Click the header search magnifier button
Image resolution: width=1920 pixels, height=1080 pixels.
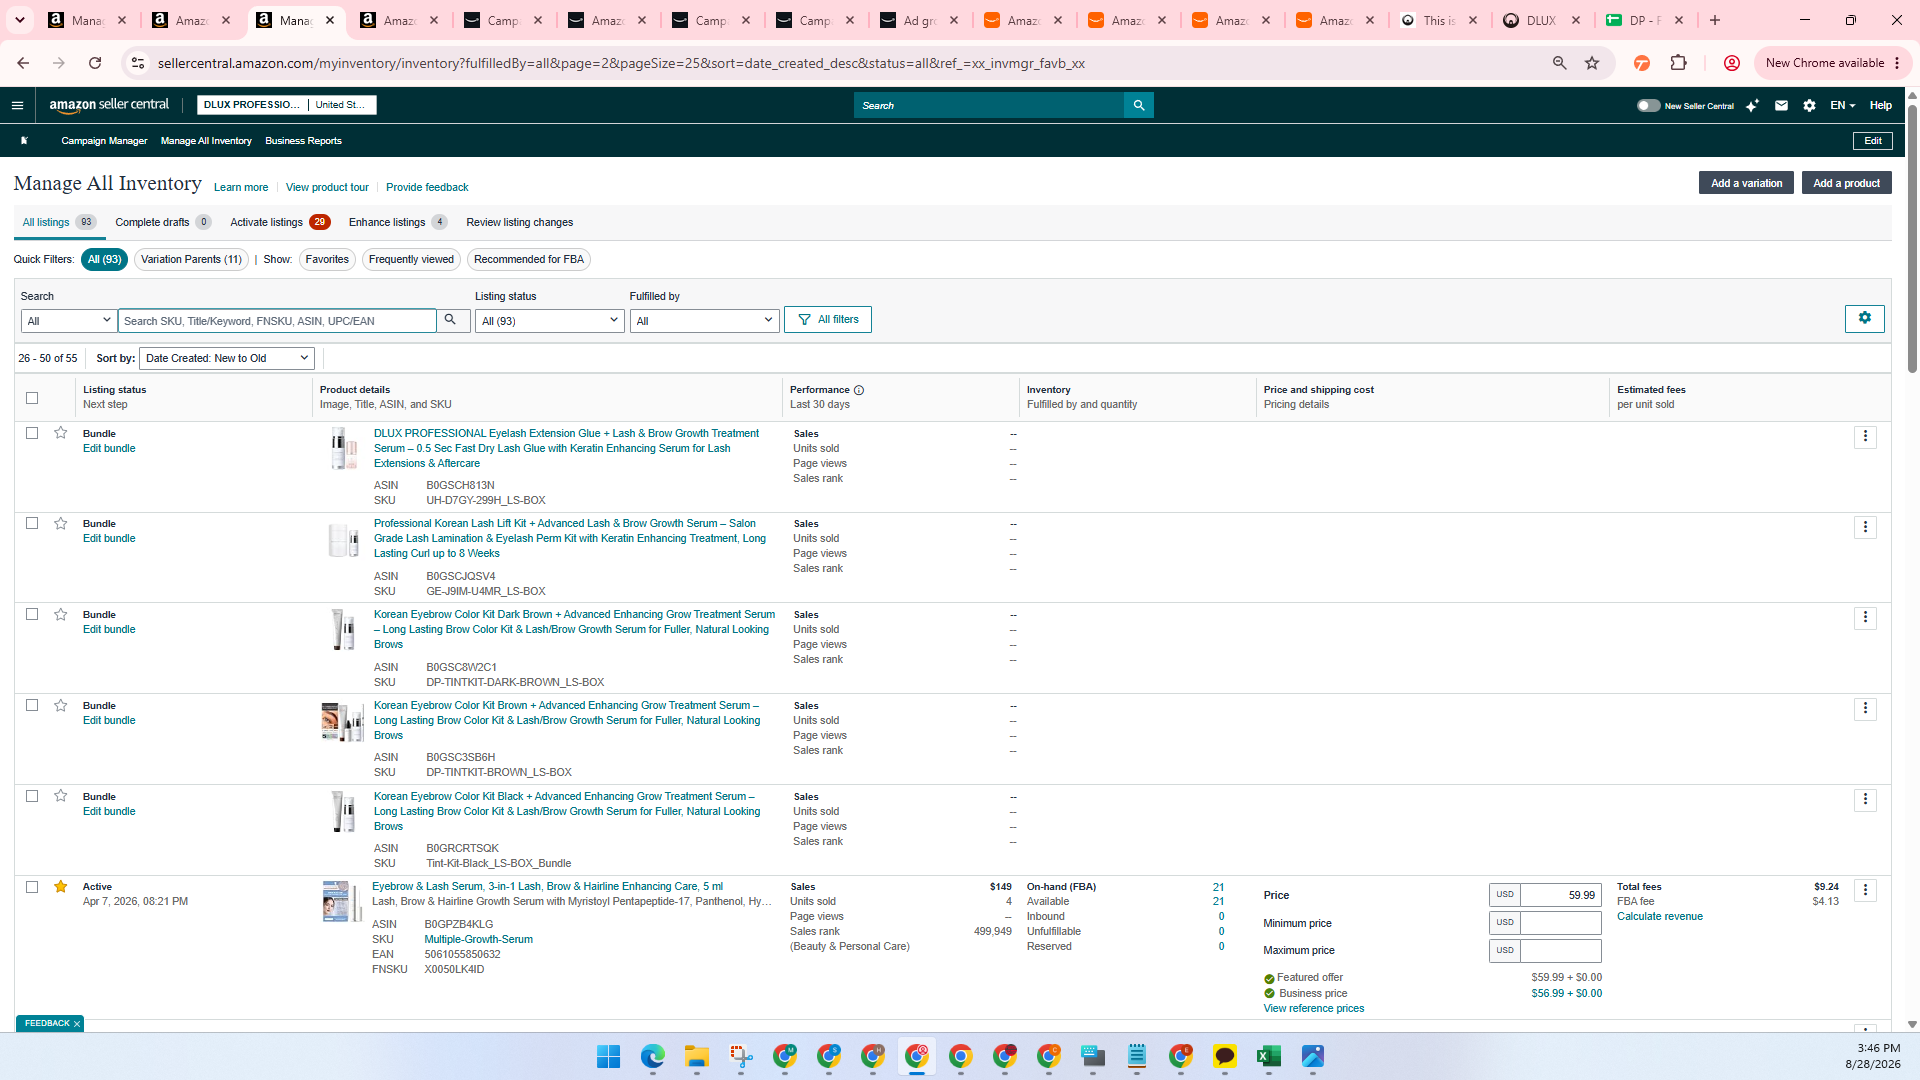coord(1138,105)
